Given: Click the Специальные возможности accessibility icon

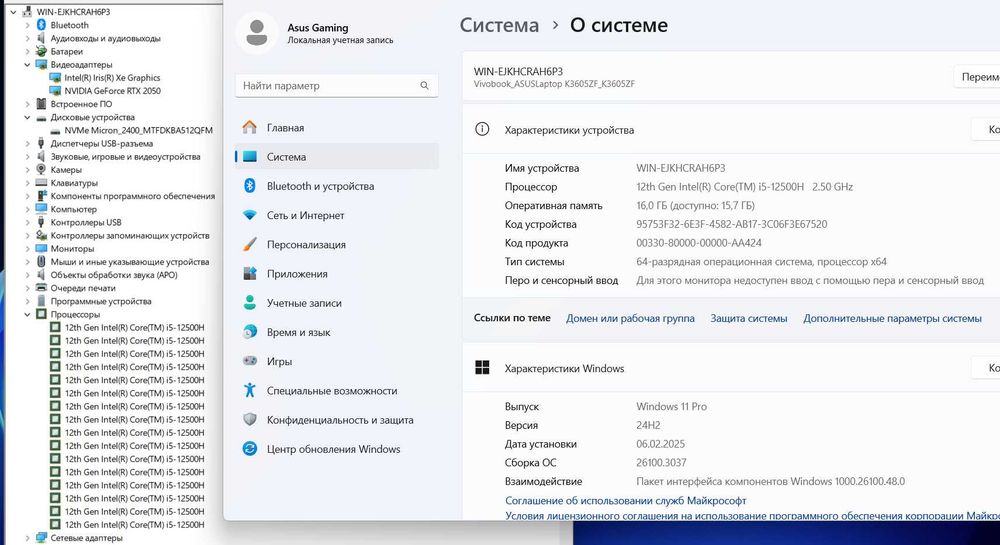Looking at the screenshot, I should 250,390.
